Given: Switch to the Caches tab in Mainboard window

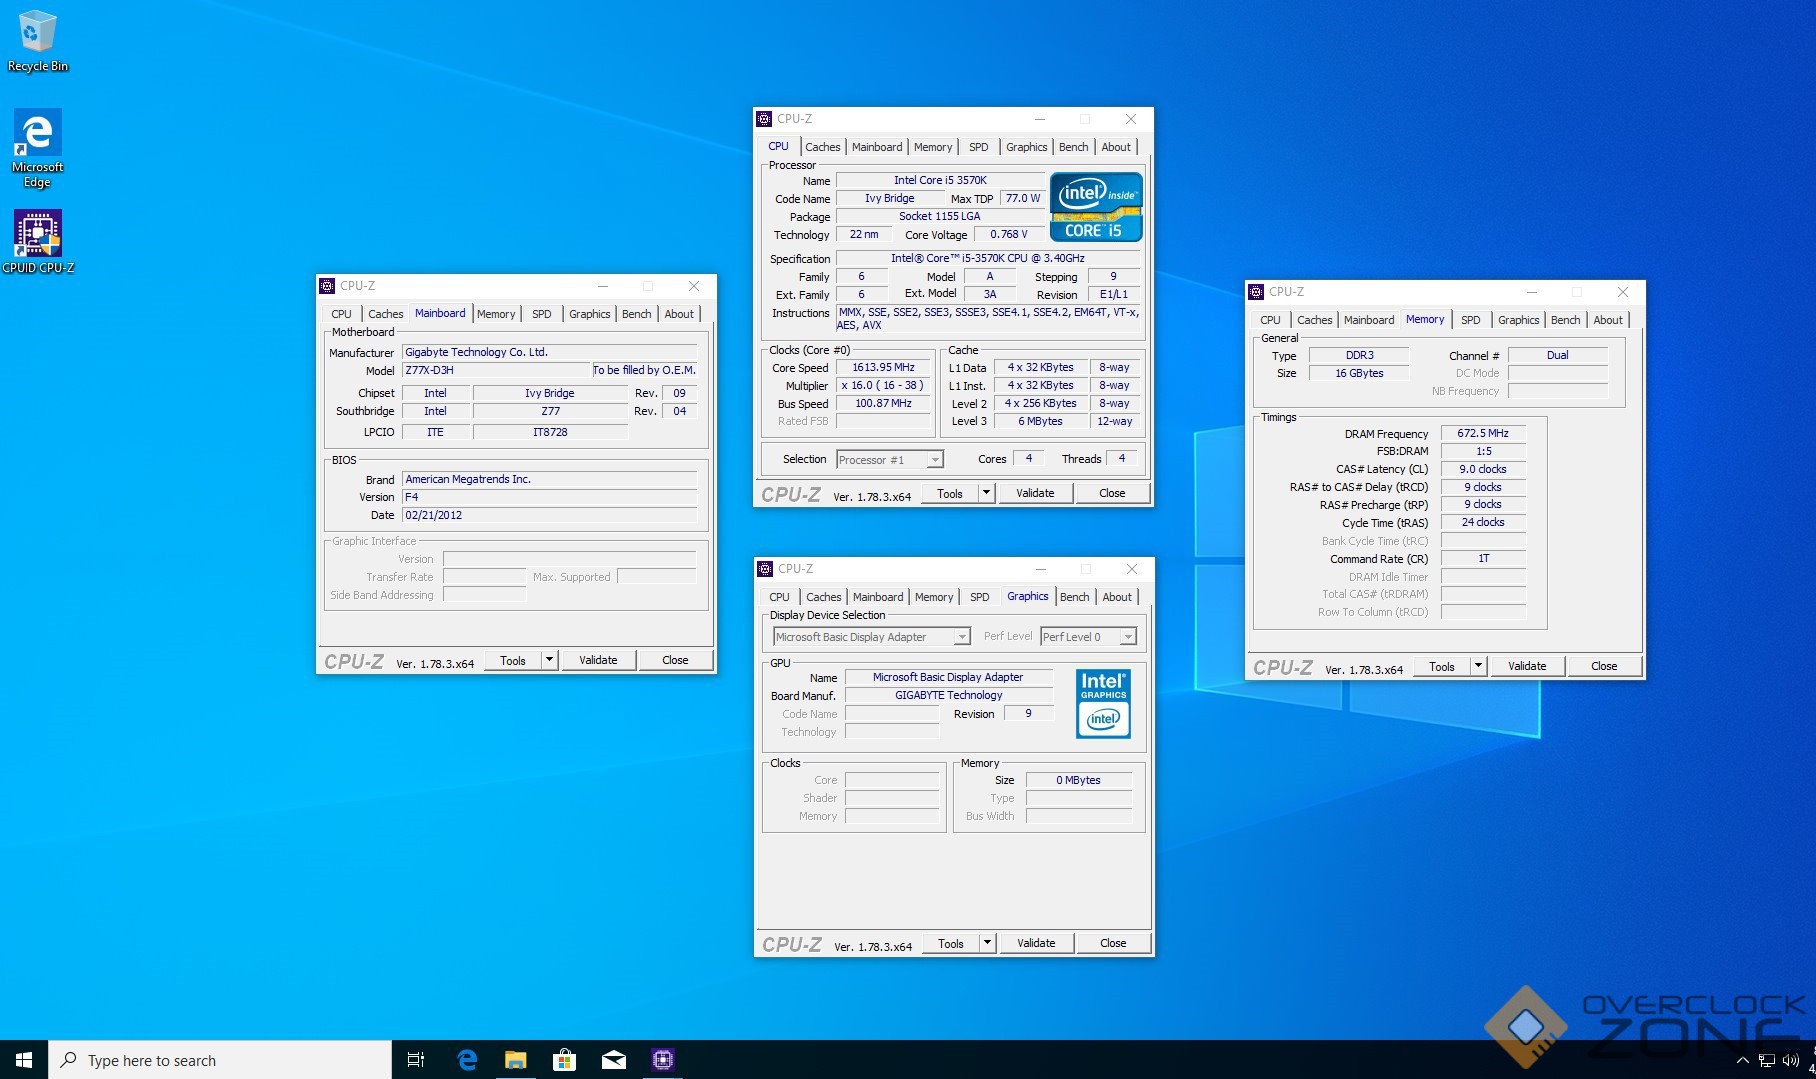Looking at the screenshot, I should 385,314.
